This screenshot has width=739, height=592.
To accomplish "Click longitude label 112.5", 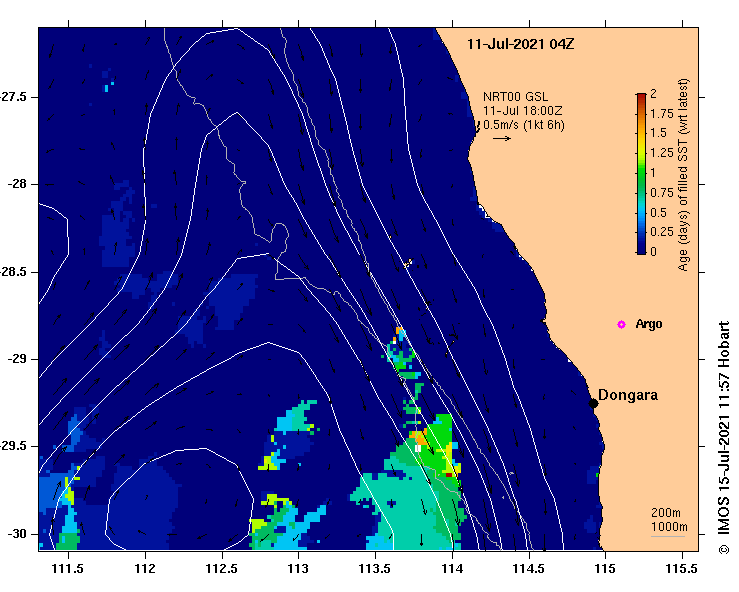I will (x=222, y=568).
